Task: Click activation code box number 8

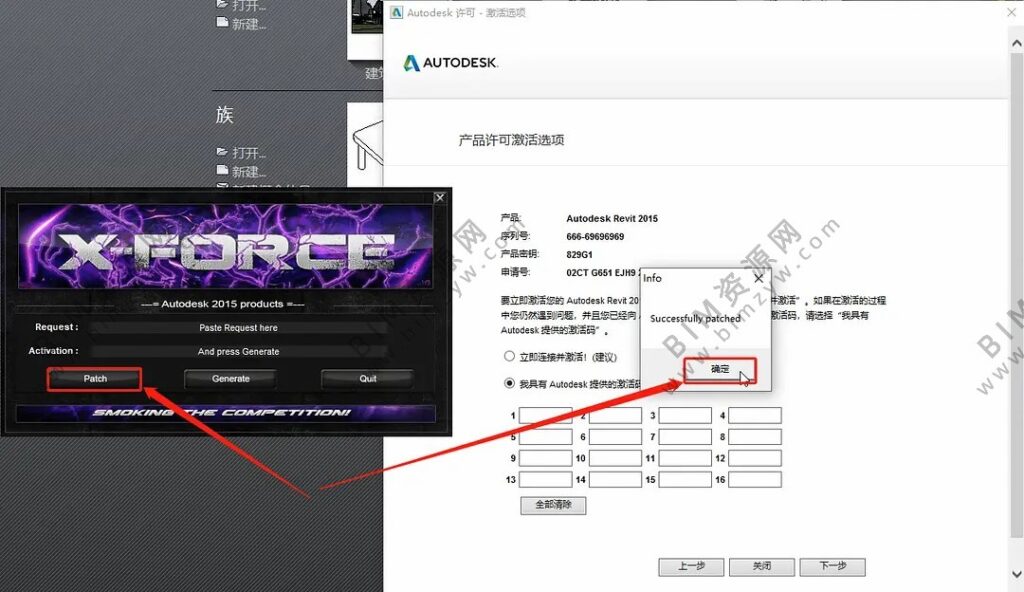Action: [x=755, y=436]
